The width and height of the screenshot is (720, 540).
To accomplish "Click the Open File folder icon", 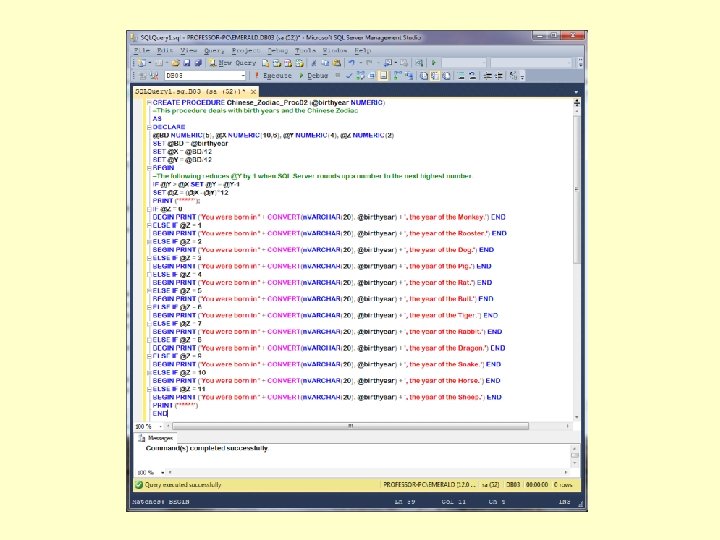I will (x=175, y=62).
